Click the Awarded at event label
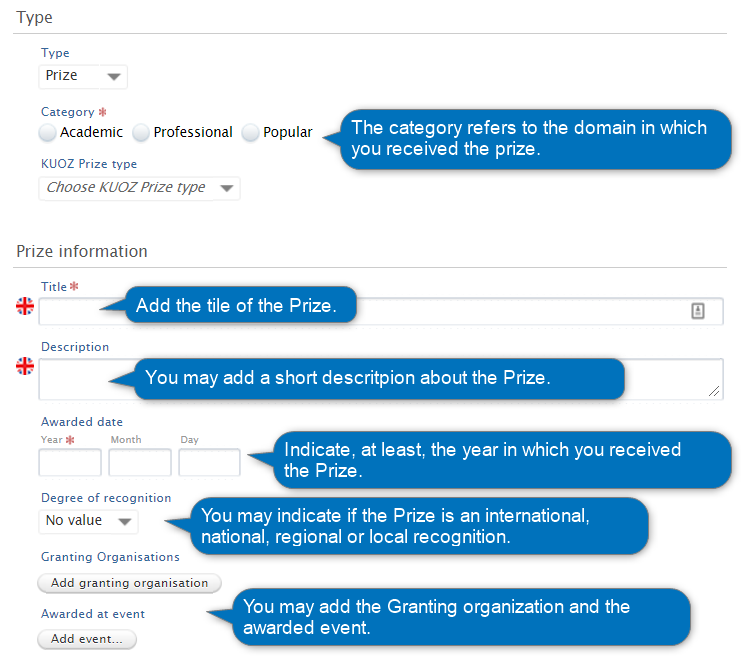The image size is (745, 668). point(93,614)
